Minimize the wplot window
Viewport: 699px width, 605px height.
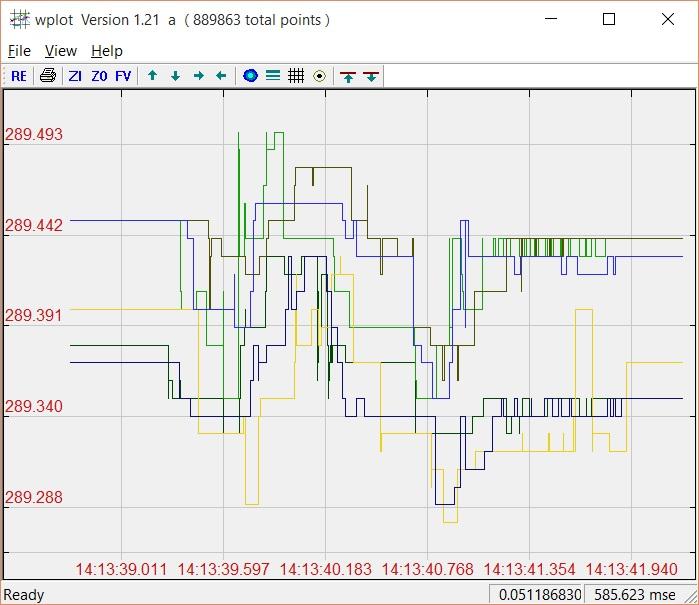coord(551,19)
